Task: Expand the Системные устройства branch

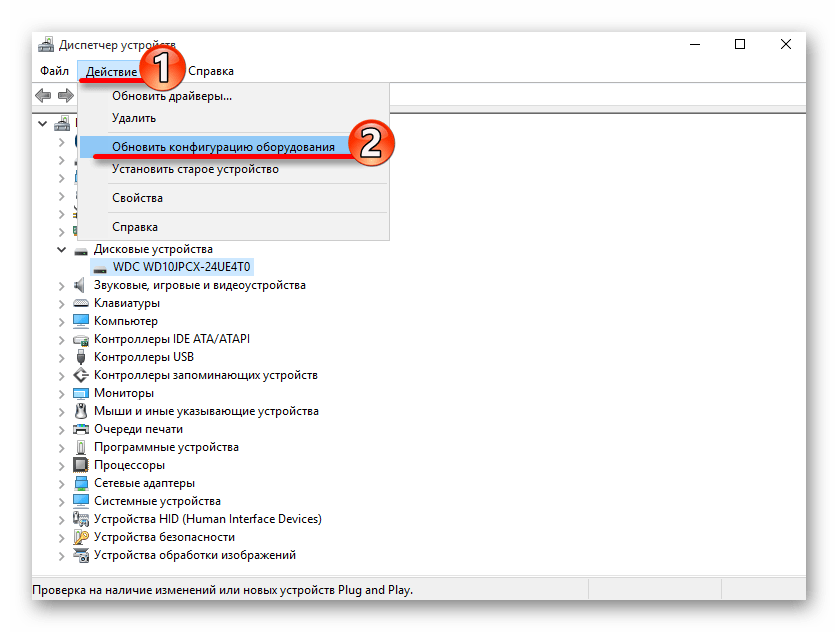Action: pyautogui.click(x=61, y=502)
